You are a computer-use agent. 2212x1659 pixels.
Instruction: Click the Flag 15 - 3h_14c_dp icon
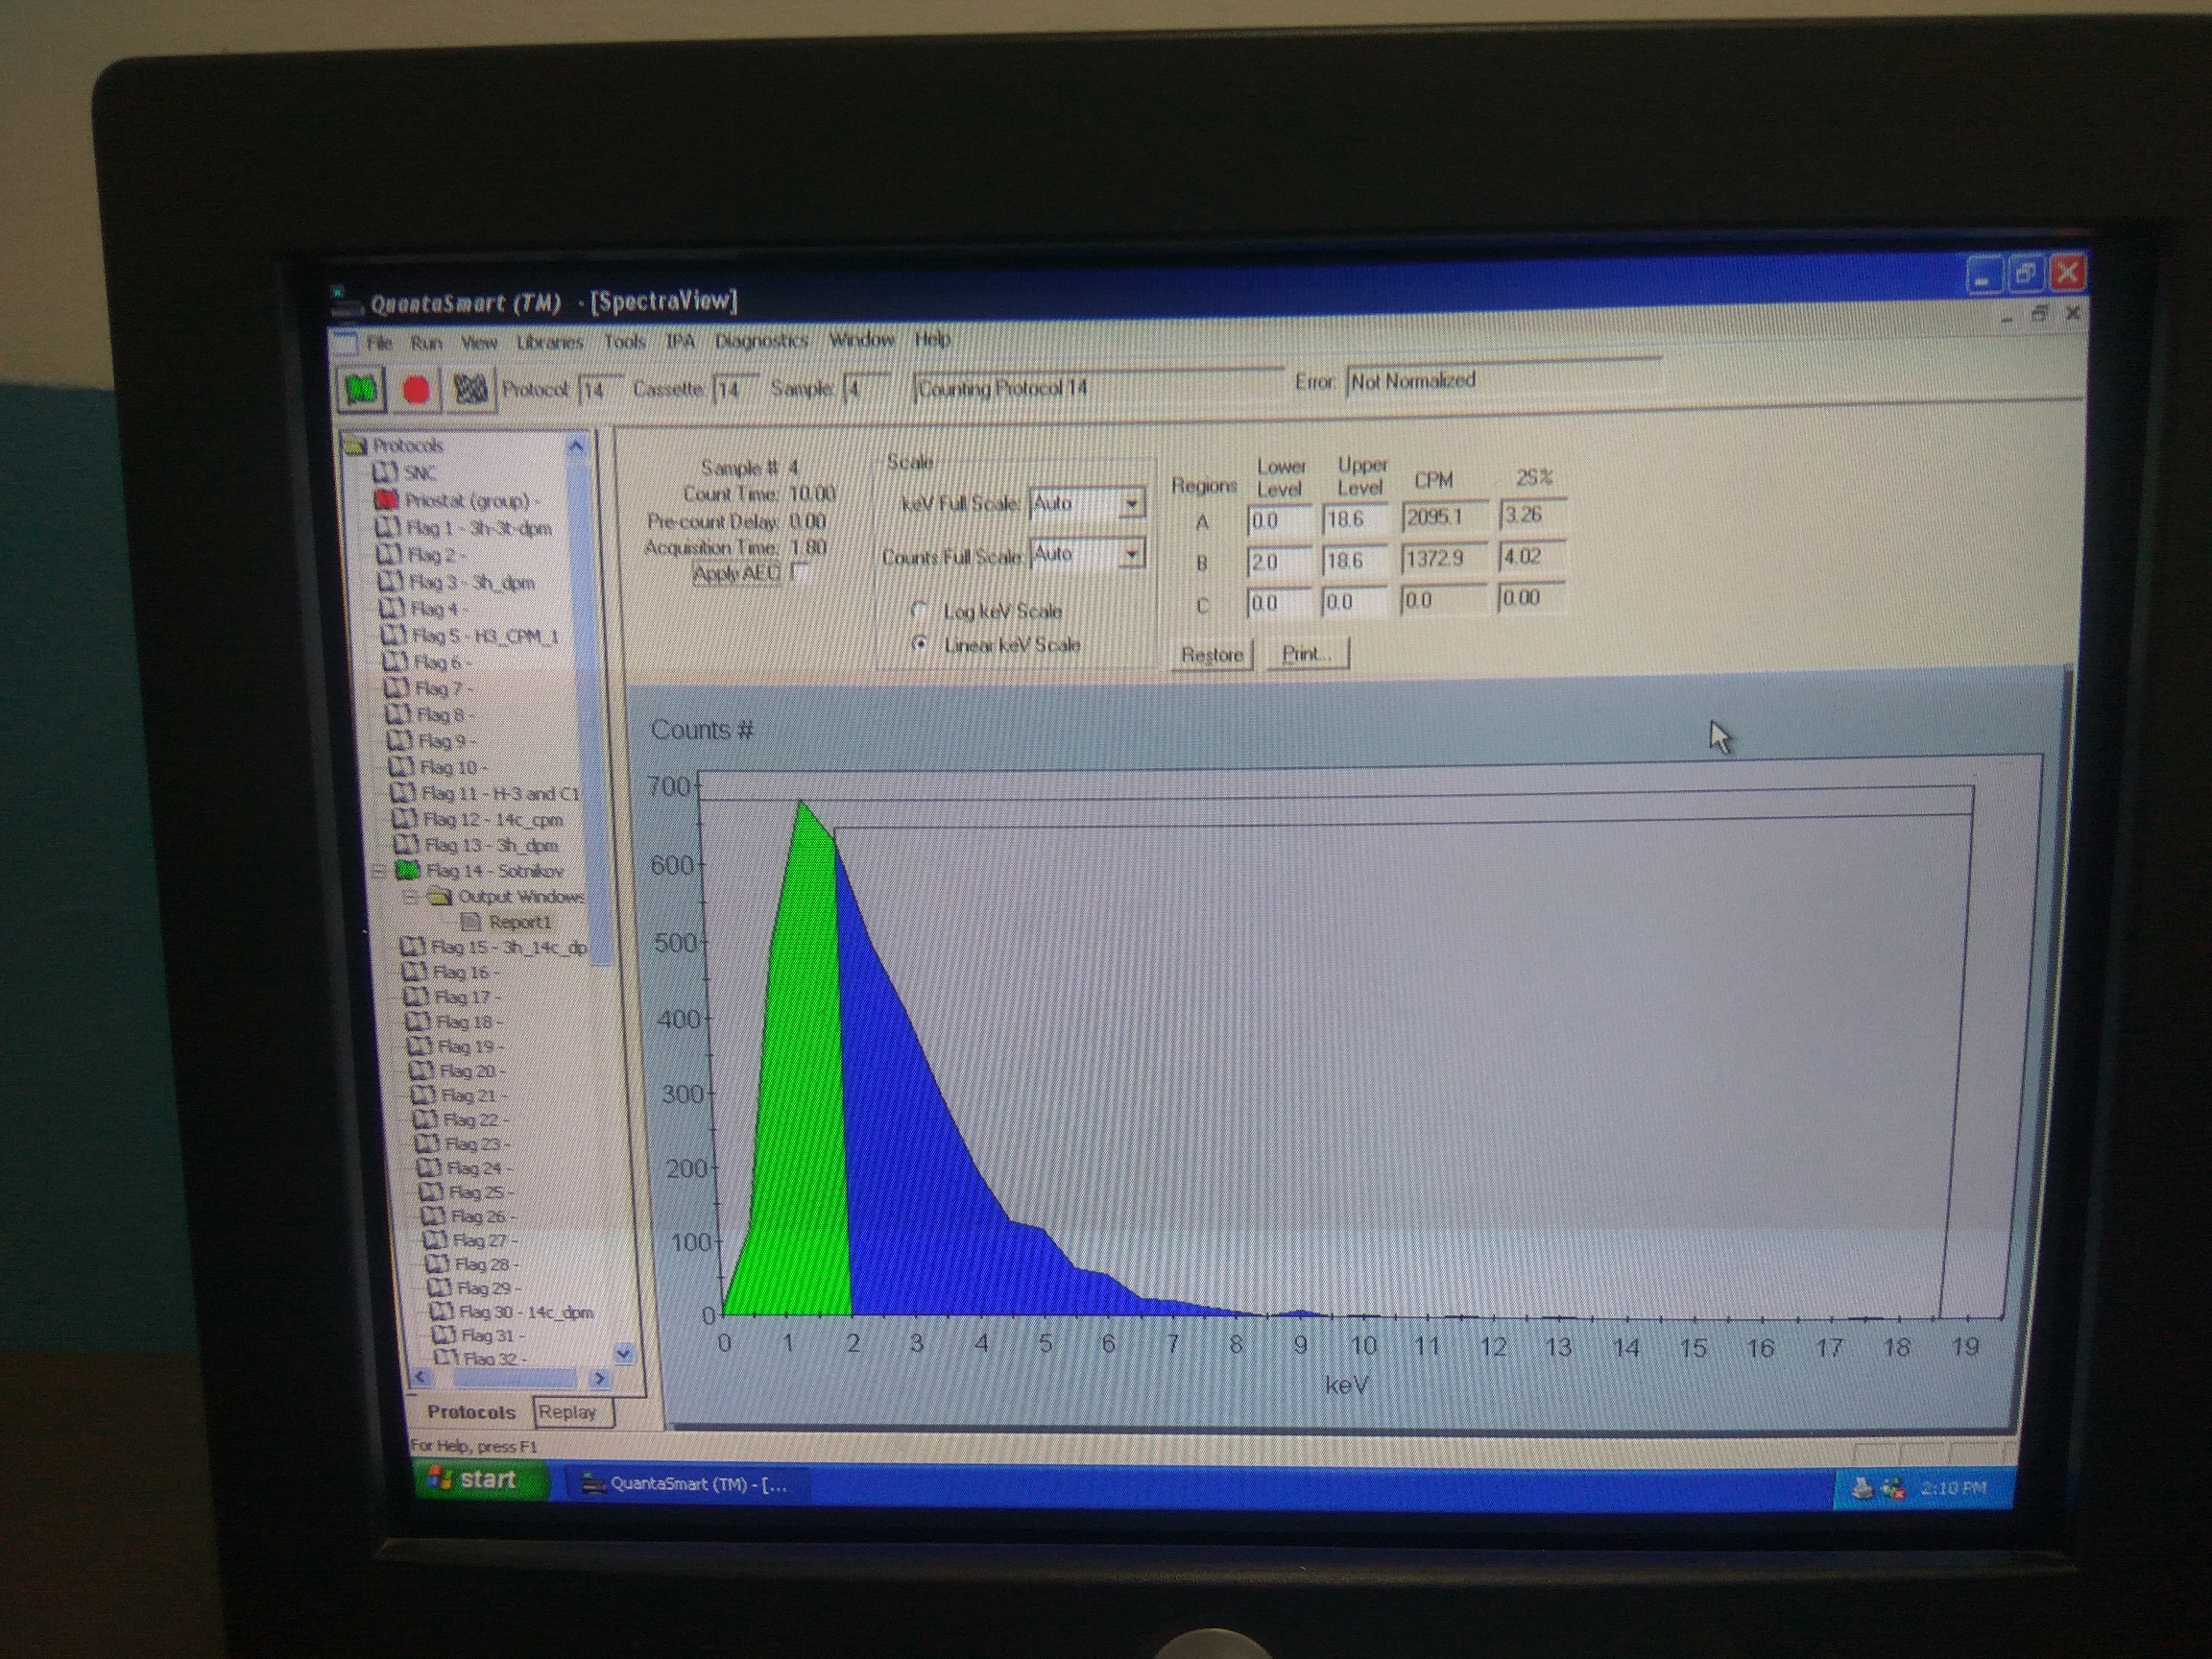click(412, 946)
